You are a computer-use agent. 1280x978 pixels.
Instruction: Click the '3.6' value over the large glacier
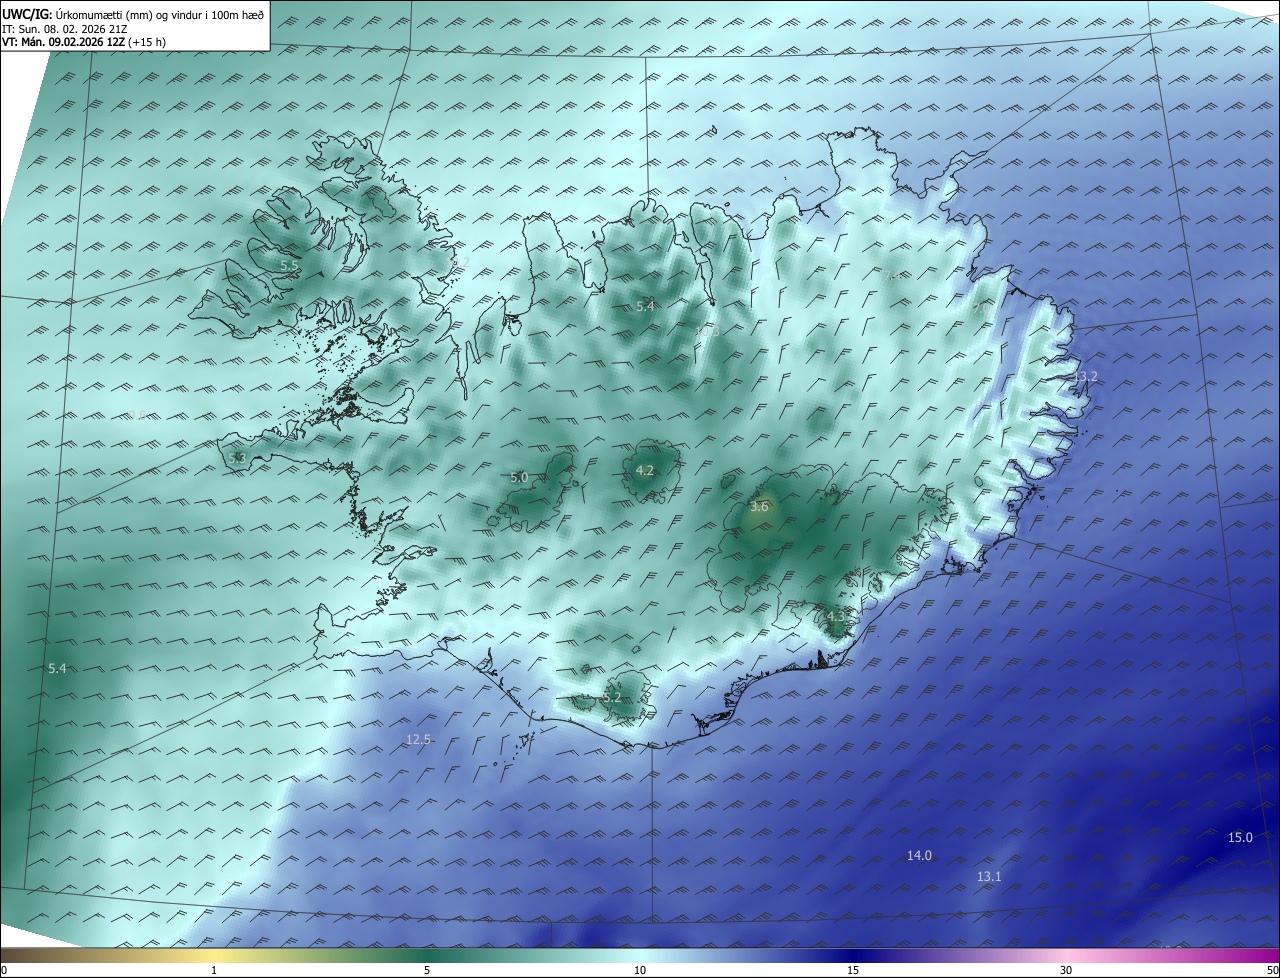click(759, 507)
